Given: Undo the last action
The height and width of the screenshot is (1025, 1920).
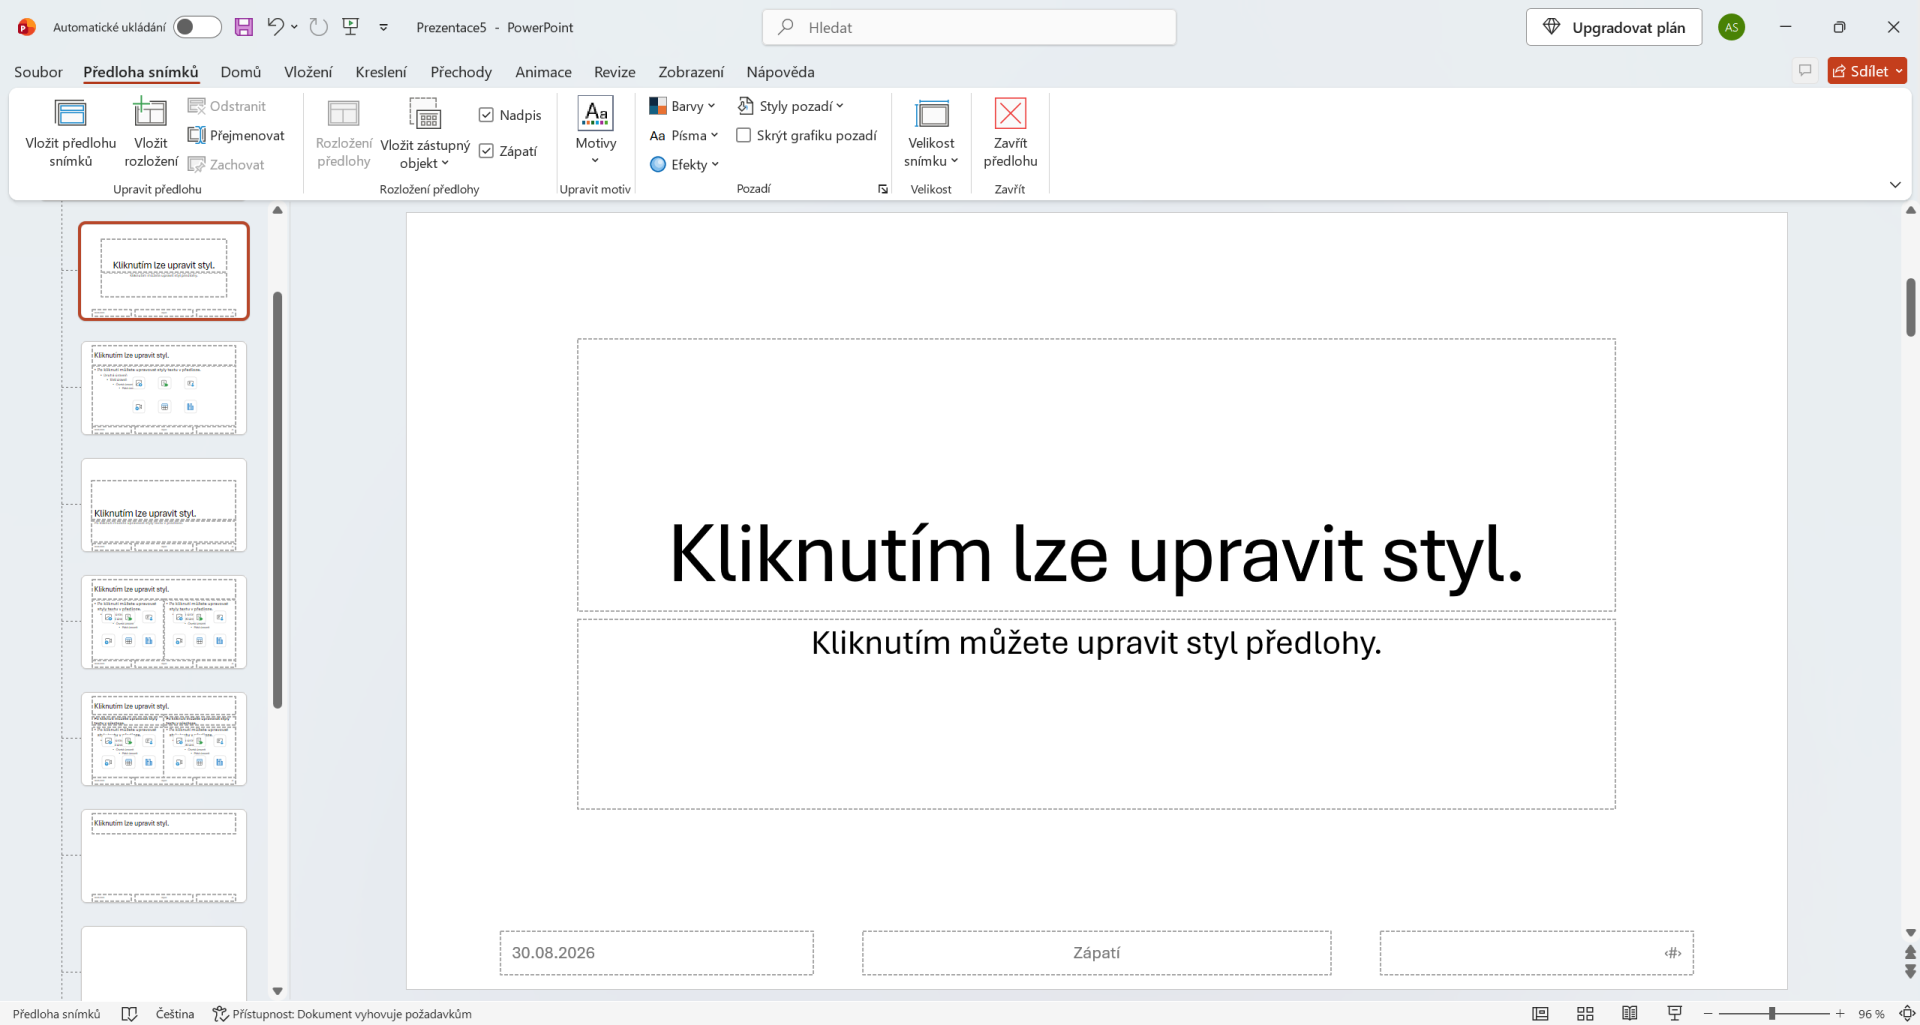Looking at the screenshot, I should pyautogui.click(x=275, y=27).
